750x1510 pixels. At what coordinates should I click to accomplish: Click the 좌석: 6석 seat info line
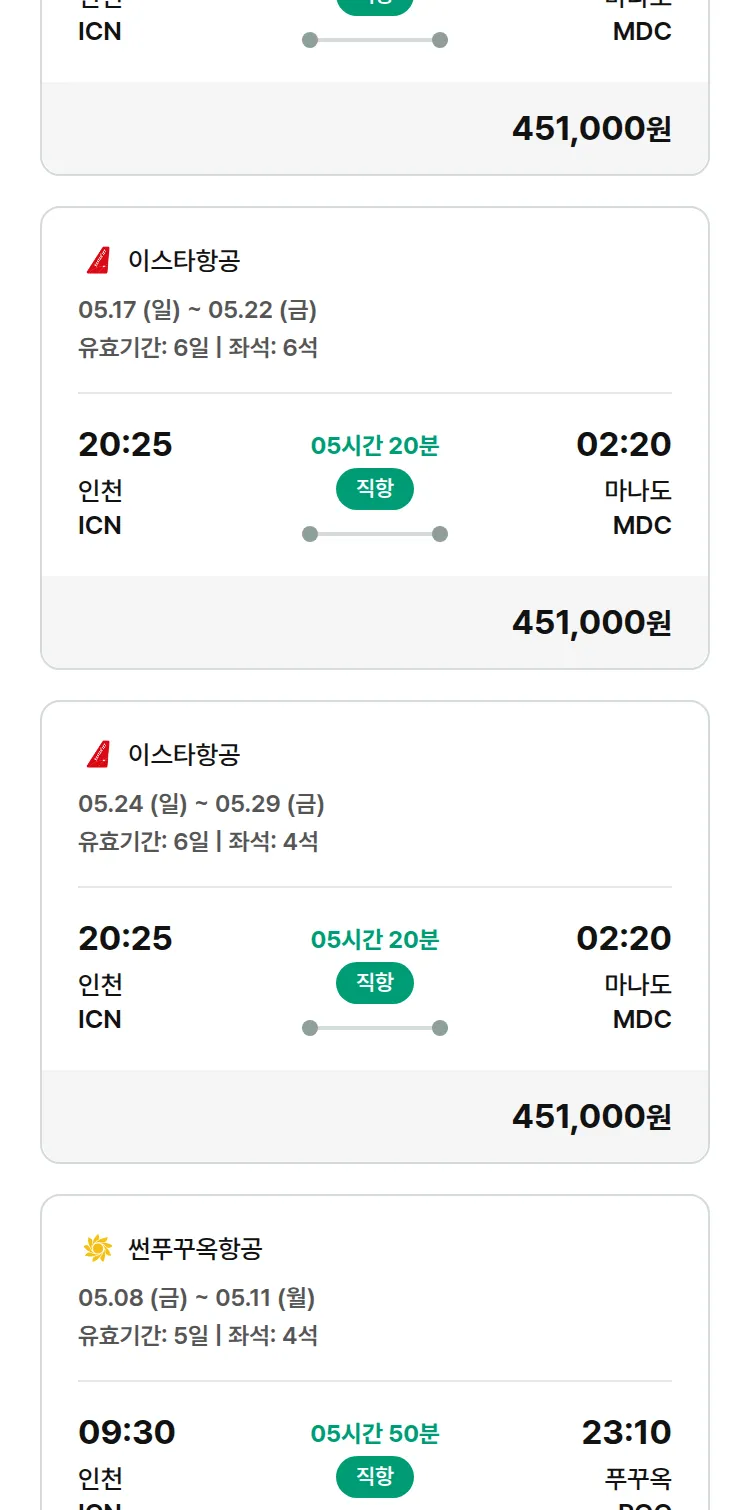273,348
